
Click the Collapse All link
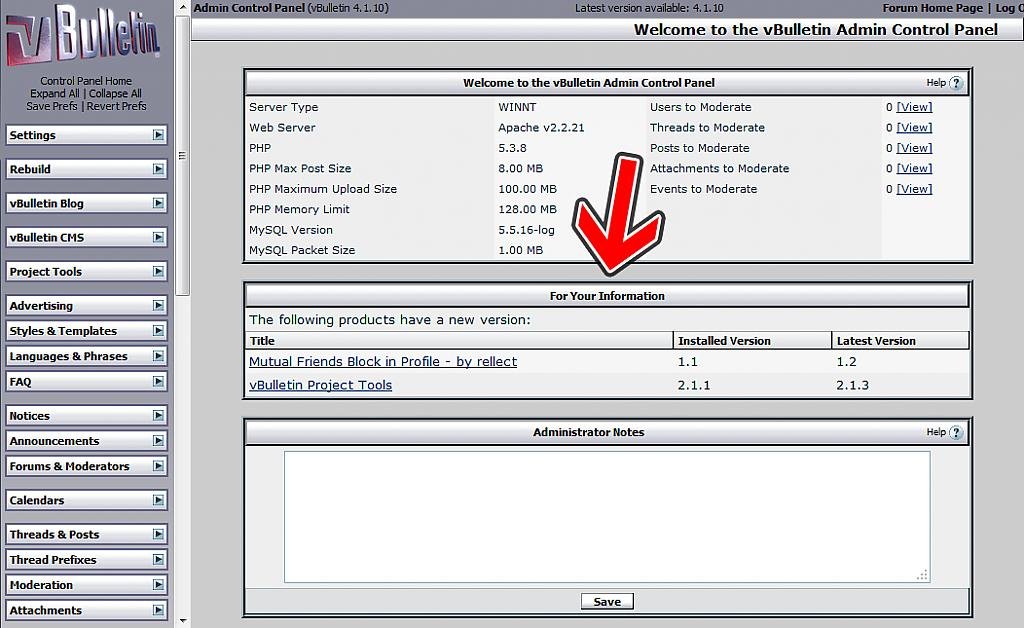click(115, 93)
